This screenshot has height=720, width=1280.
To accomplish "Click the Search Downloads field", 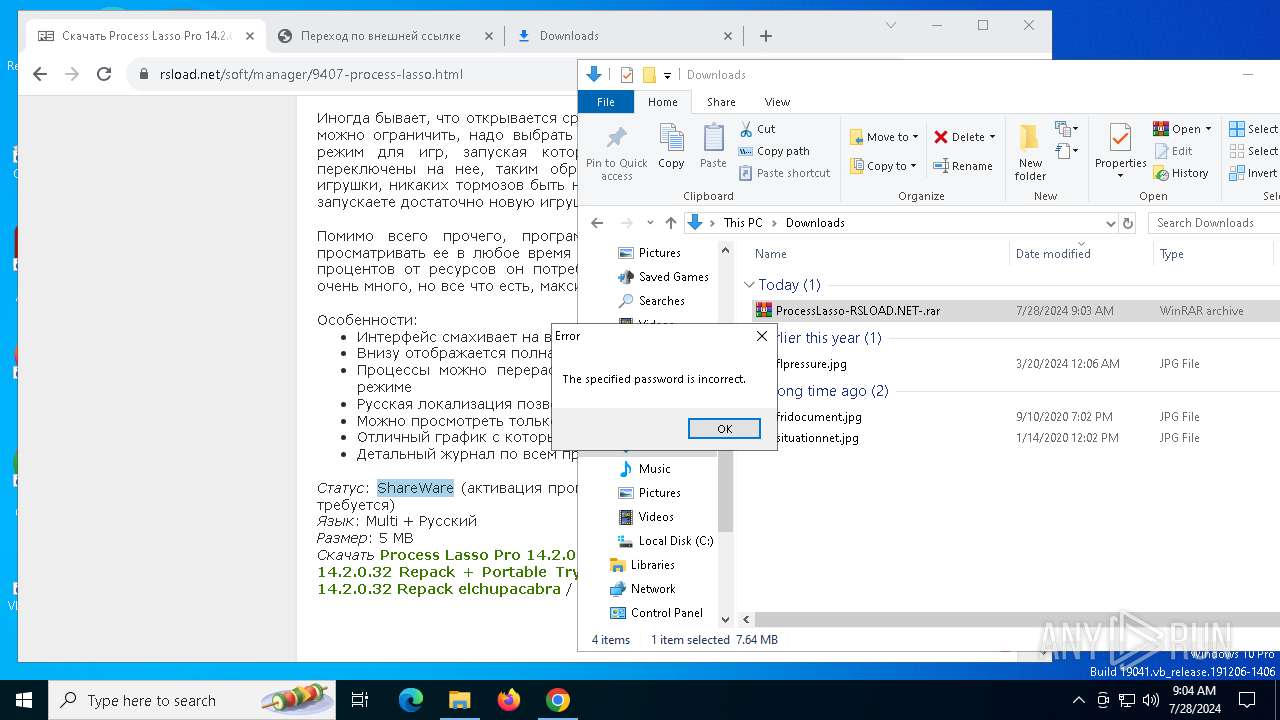I will 1213,223.
